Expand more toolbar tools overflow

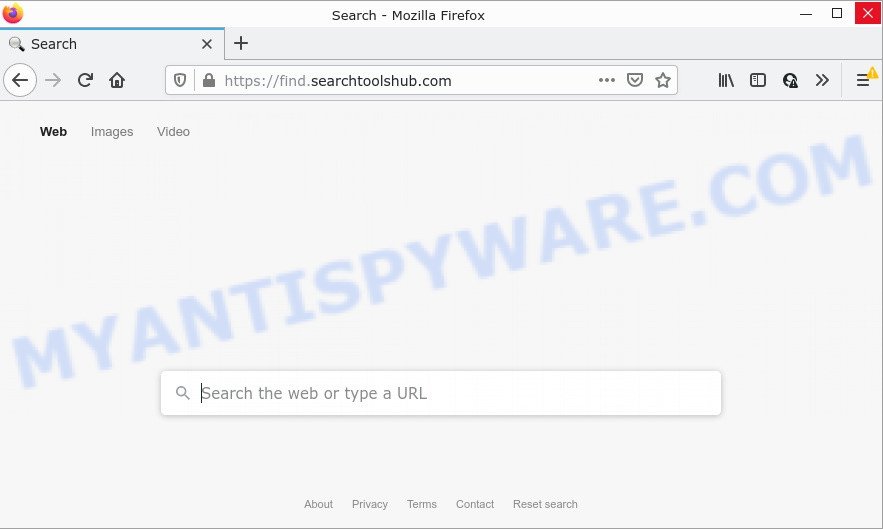click(822, 81)
